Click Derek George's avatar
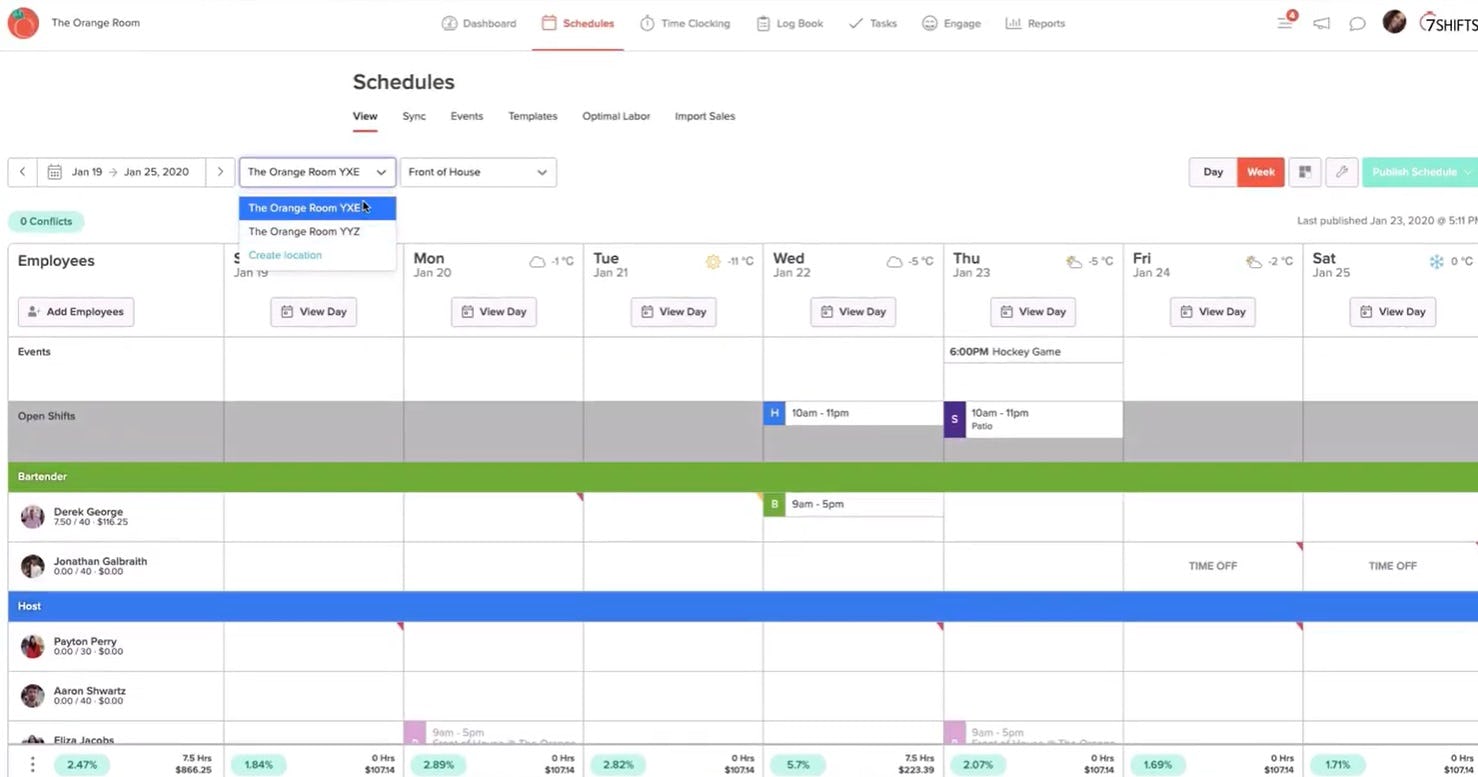Viewport: 1478px width, 777px height. pos(33,516)
